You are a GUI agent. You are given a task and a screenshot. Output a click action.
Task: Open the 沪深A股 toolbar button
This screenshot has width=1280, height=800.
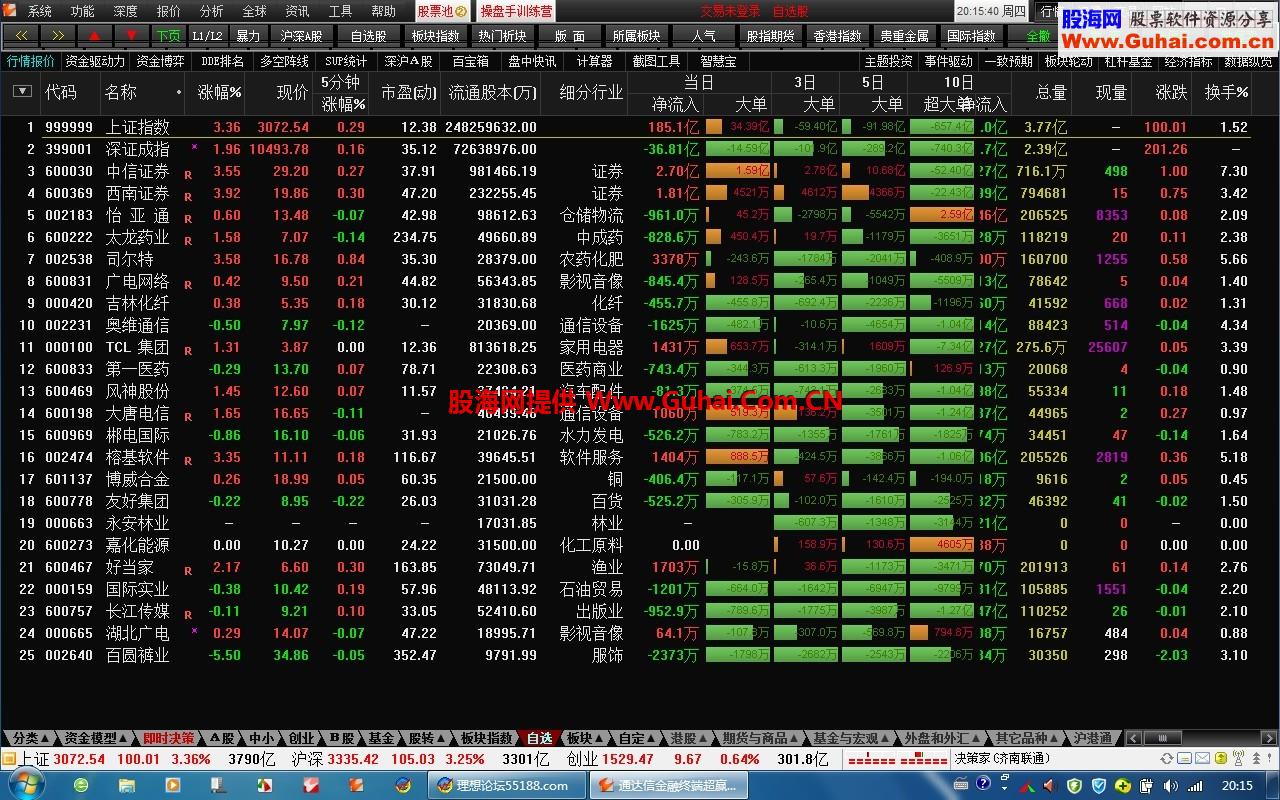coord(301,35)
